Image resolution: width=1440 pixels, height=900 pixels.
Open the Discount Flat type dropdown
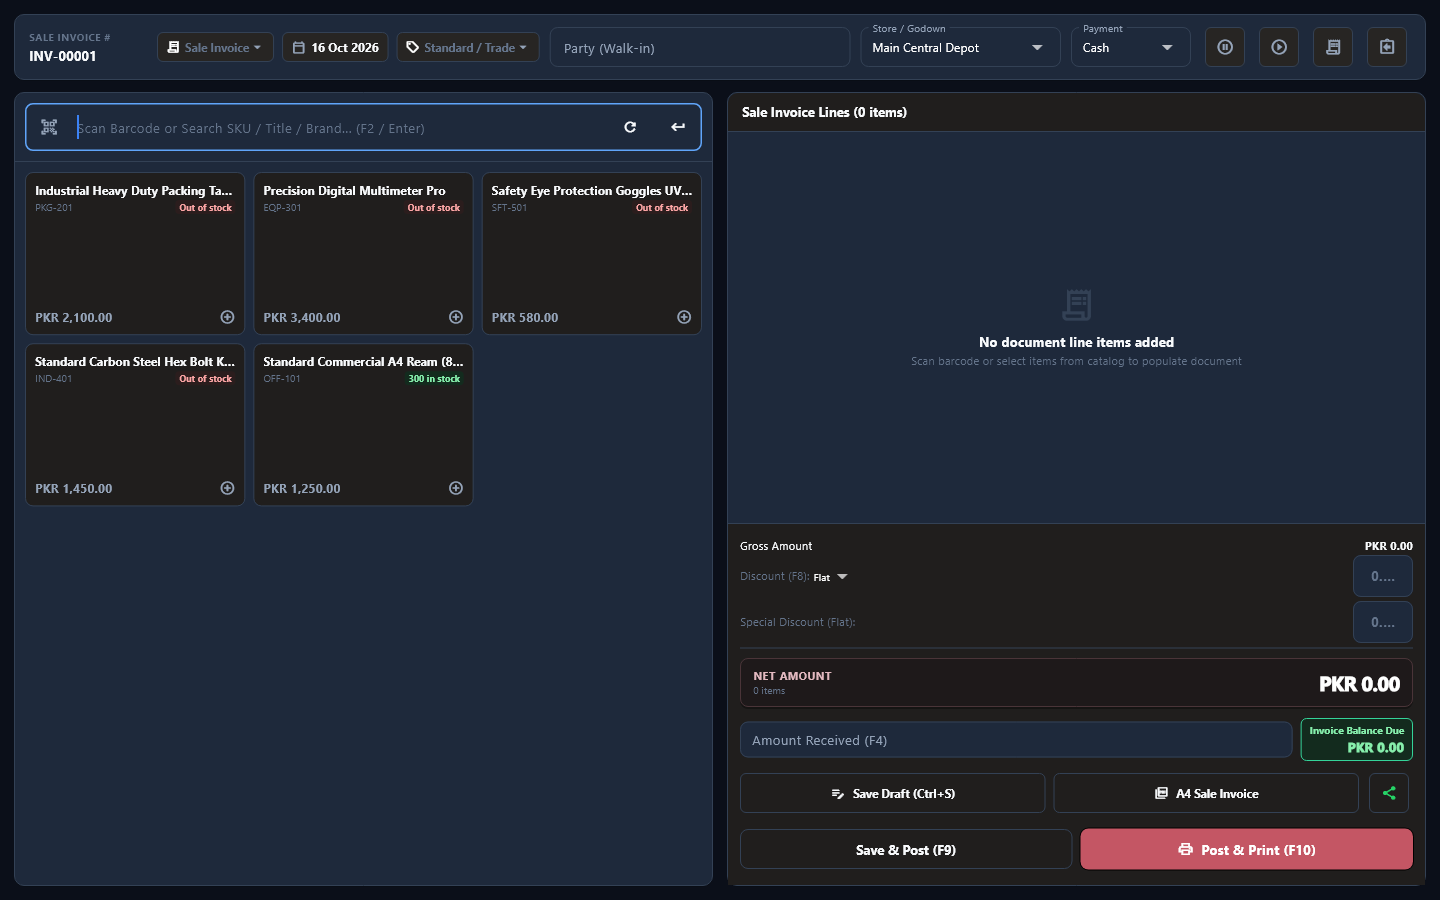(830, 577)
